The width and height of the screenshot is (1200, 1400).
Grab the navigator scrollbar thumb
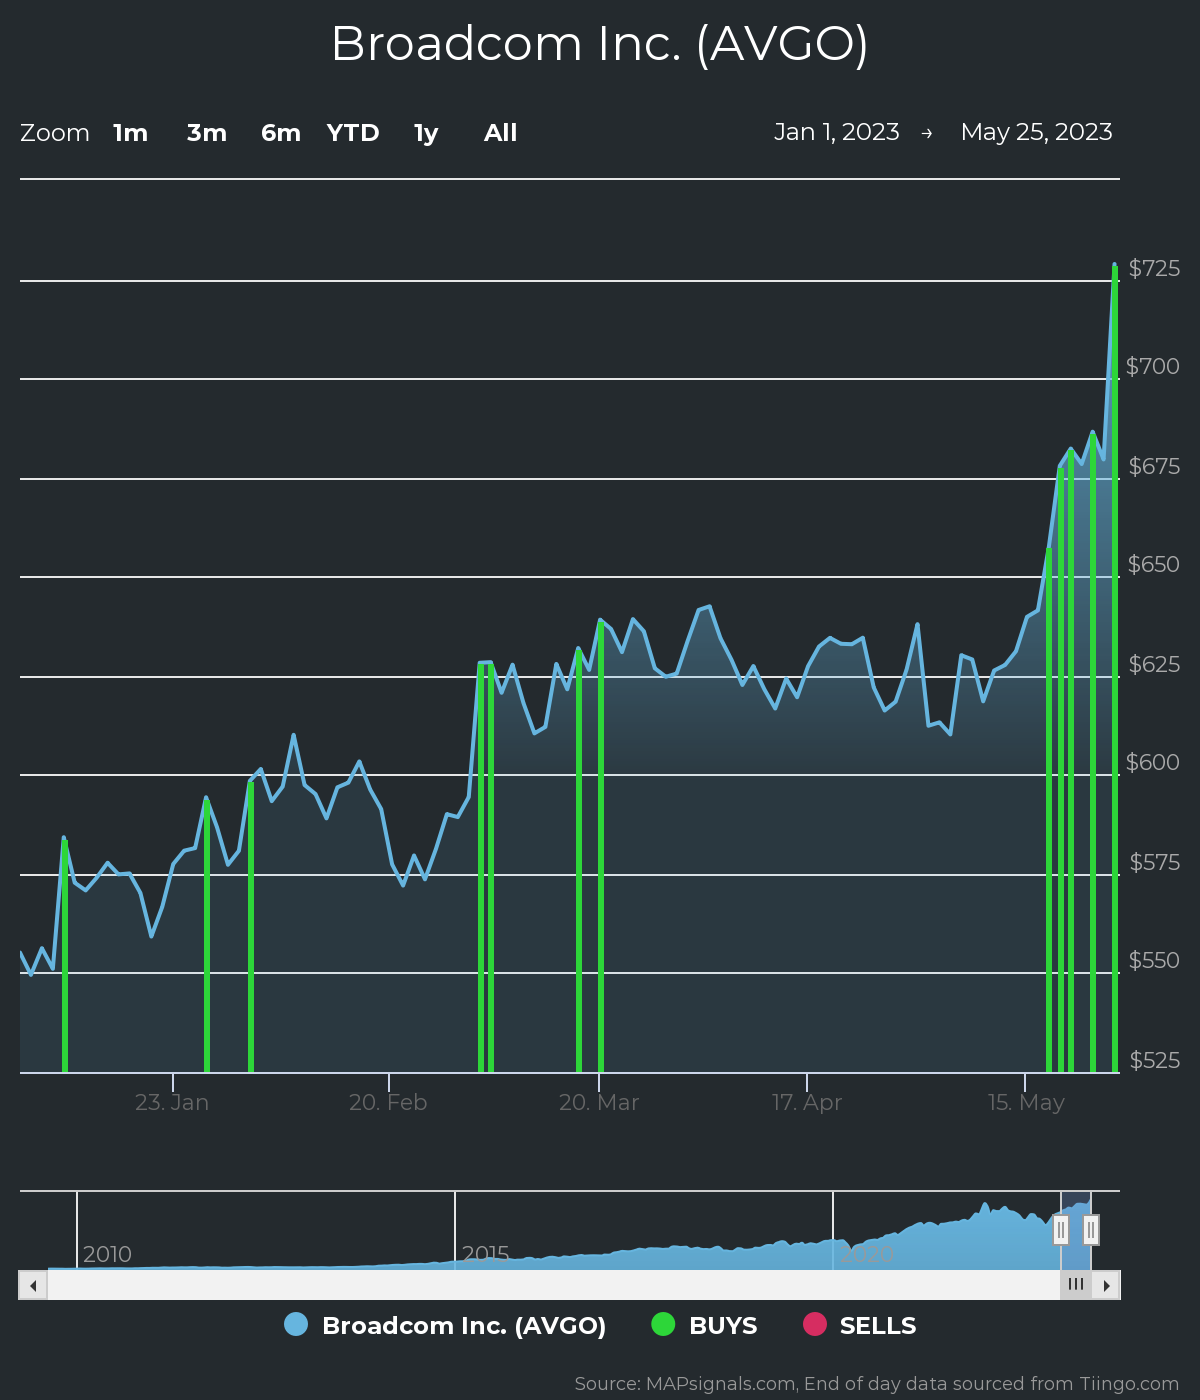tap(1076, 1285)
